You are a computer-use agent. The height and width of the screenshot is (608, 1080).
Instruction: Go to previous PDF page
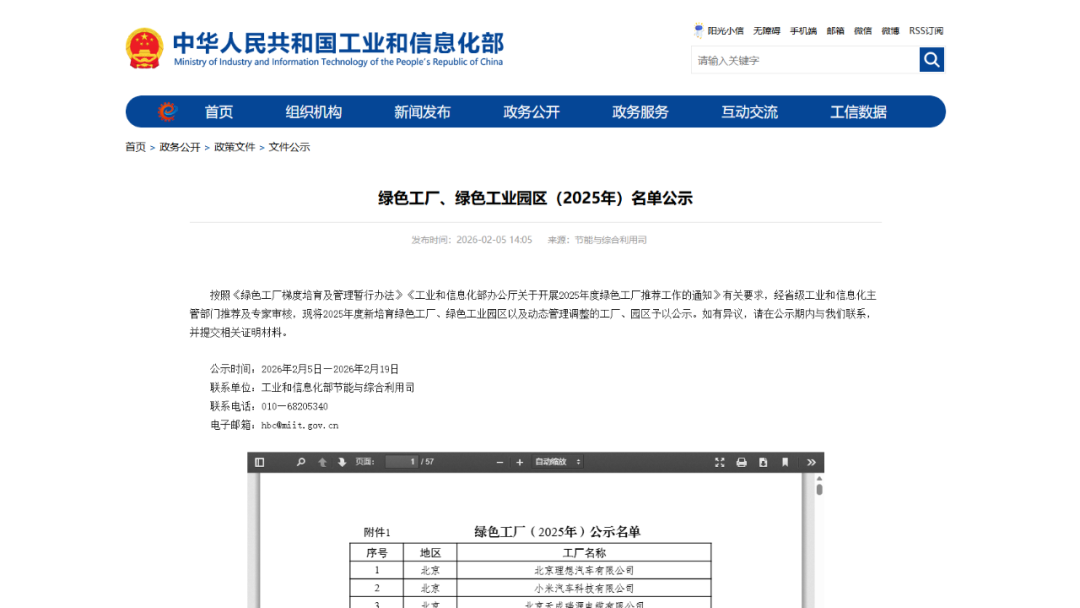coord(322,462)
